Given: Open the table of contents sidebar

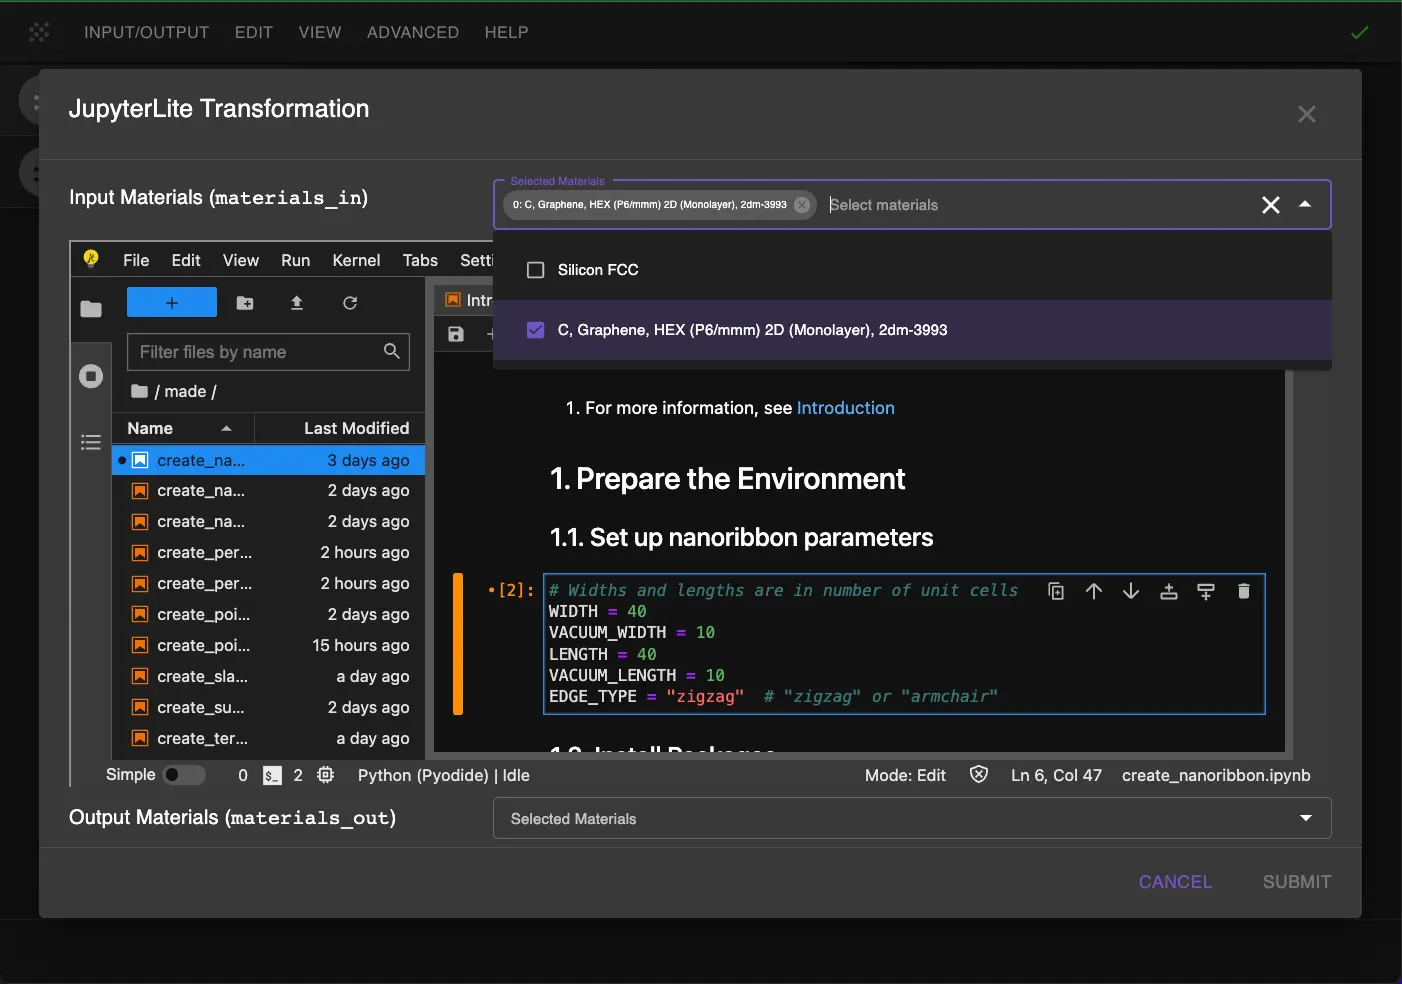Looking at the screenshot, I should point(91,442).
